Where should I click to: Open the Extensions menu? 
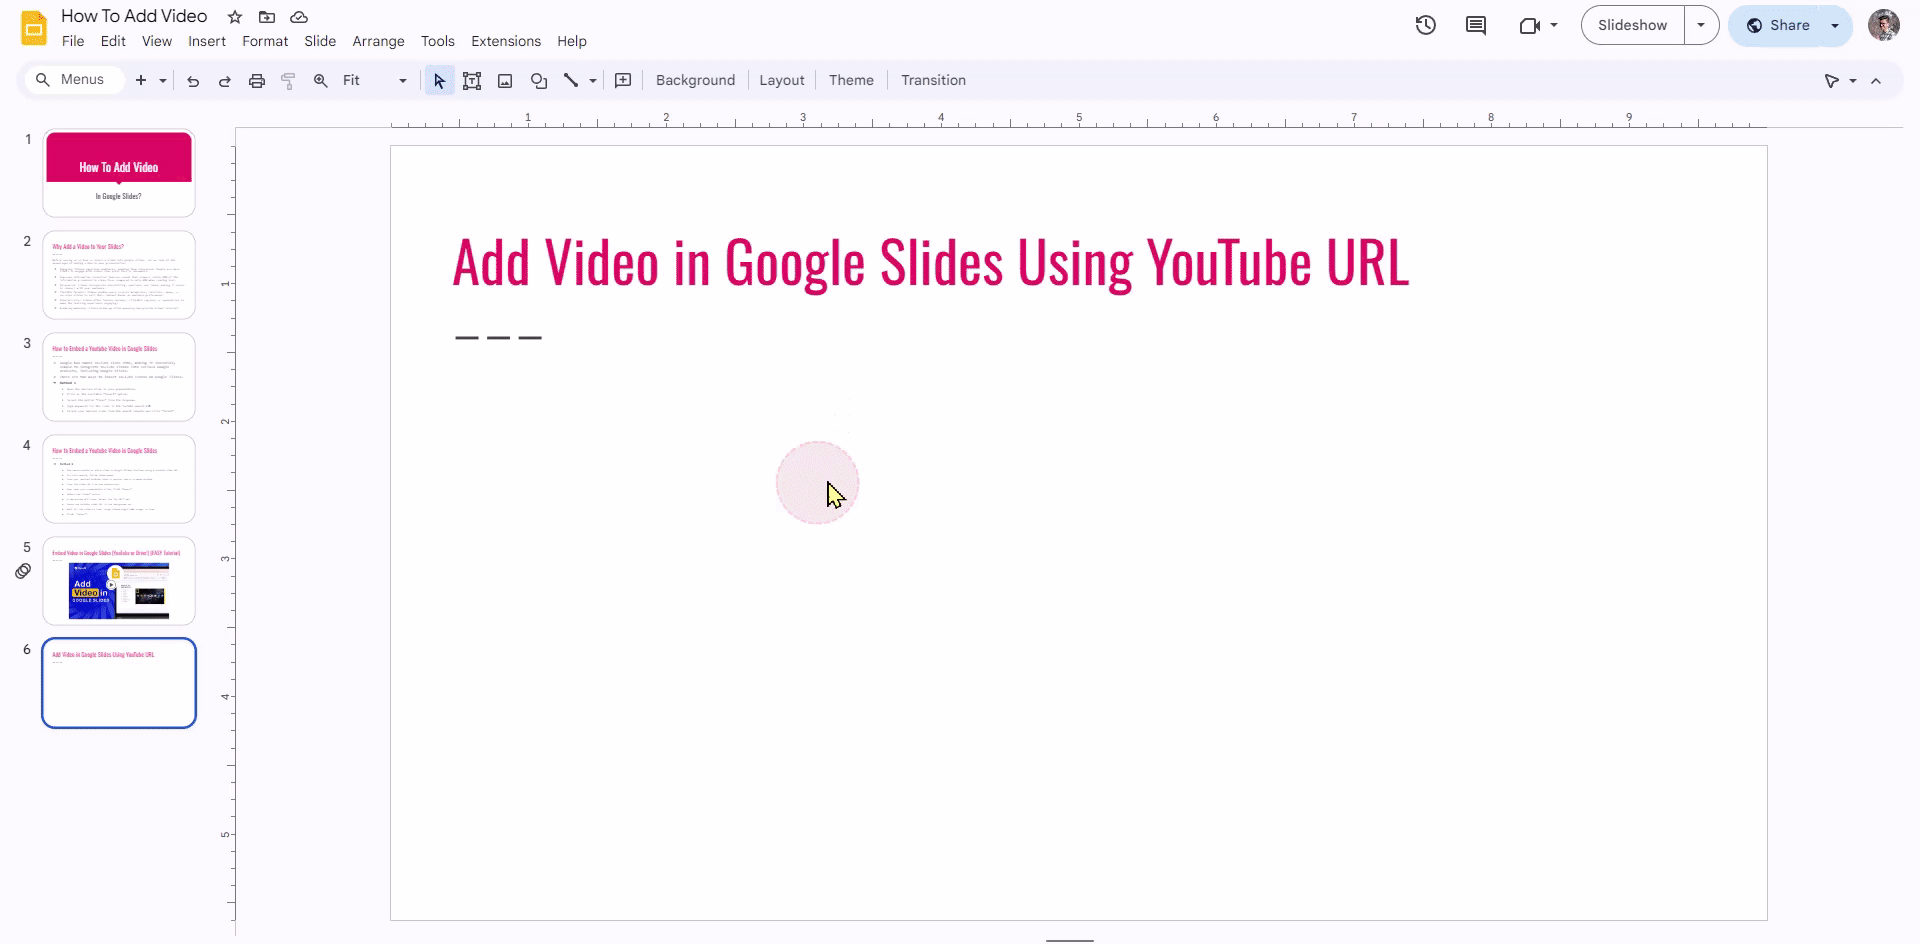point(505,41)
